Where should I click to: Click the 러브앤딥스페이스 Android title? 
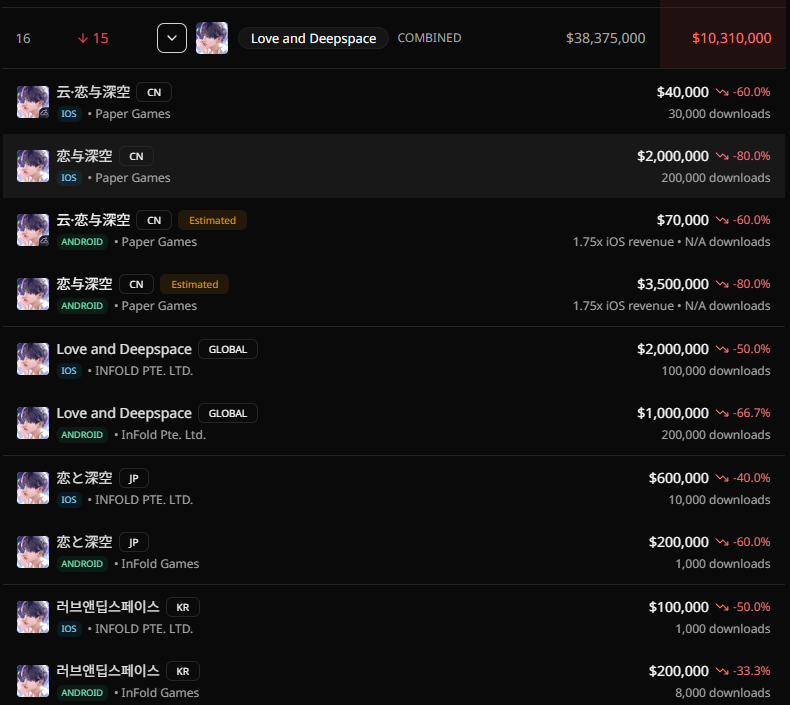108,671
